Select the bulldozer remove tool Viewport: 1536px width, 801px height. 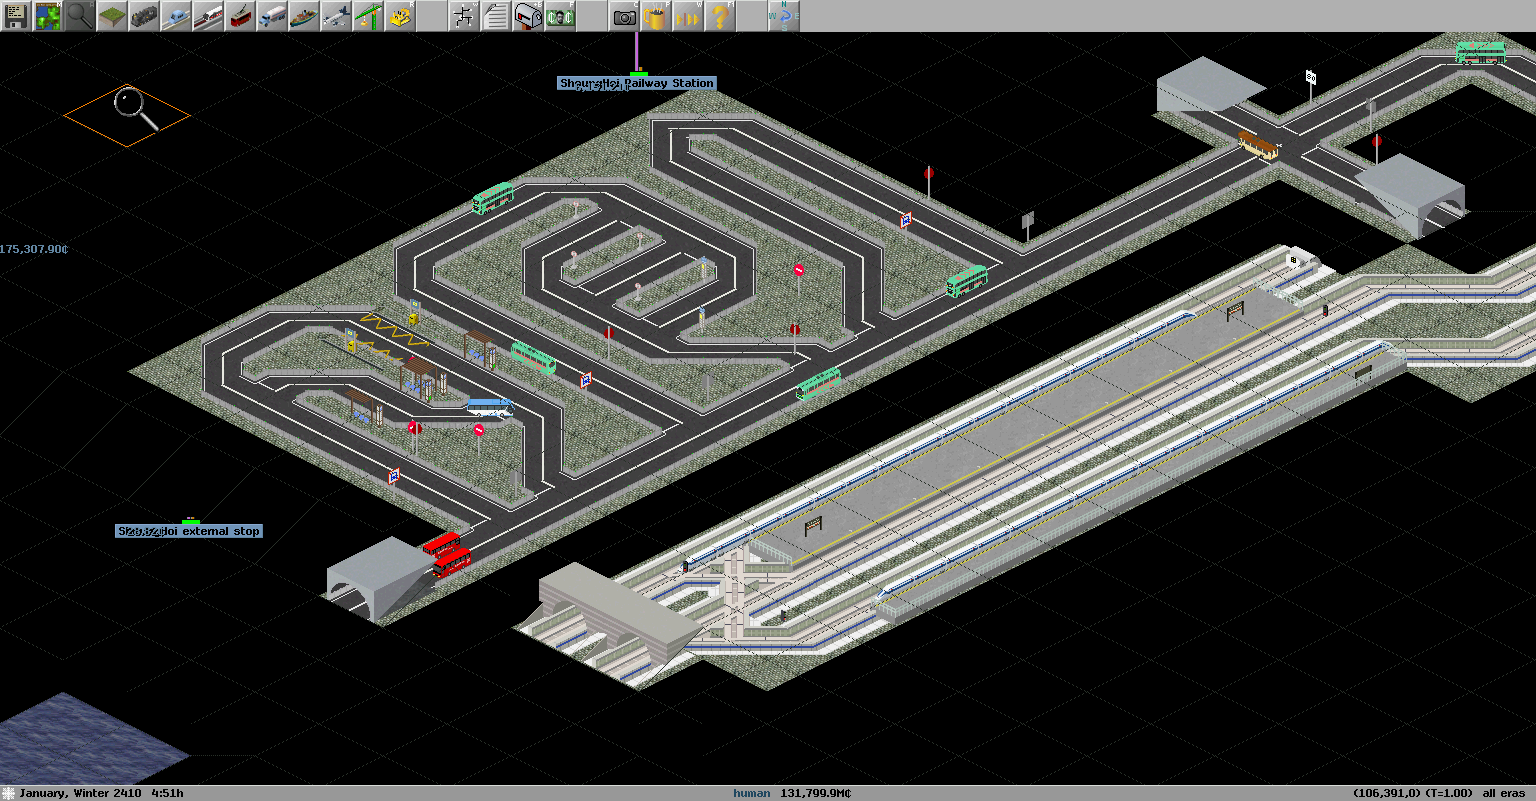coord(400,16)
